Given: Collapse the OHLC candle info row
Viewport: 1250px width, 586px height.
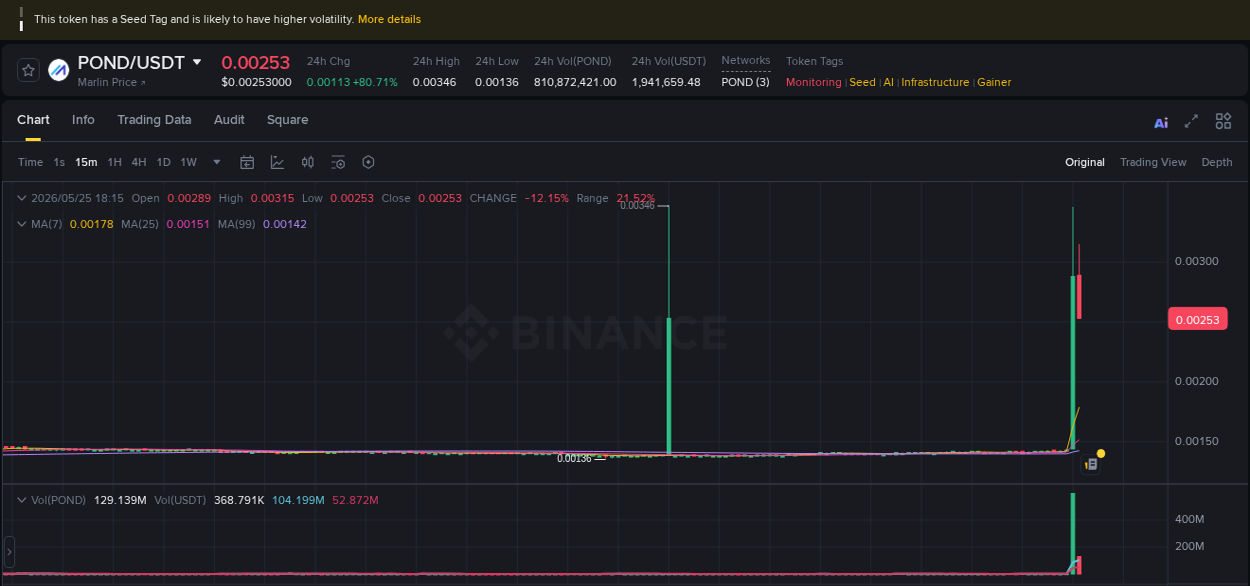Looking at the screenshot, I should tap(23, 198).
